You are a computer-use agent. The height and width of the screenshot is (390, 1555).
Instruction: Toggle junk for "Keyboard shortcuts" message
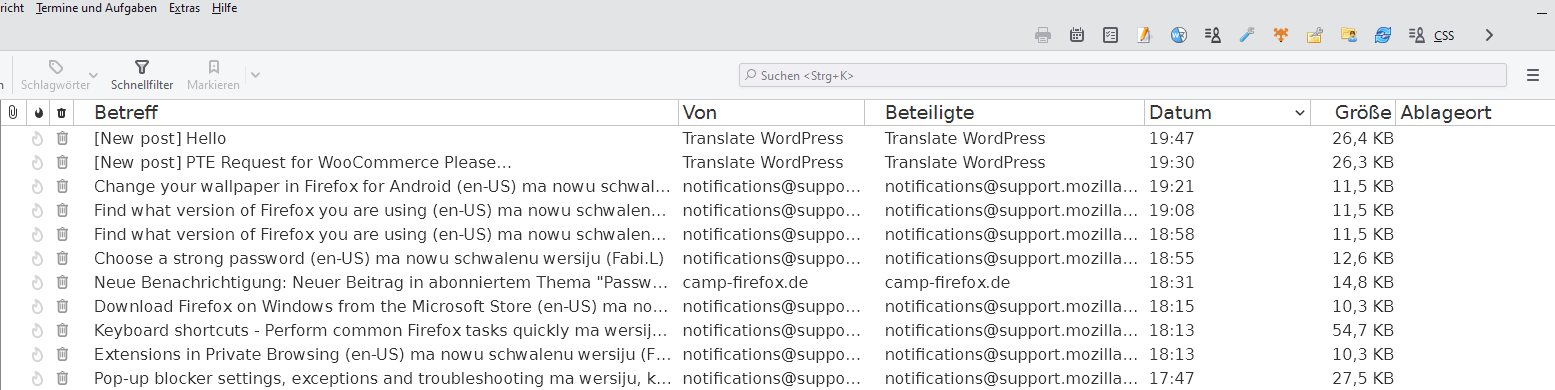click(x=38, y=330)
